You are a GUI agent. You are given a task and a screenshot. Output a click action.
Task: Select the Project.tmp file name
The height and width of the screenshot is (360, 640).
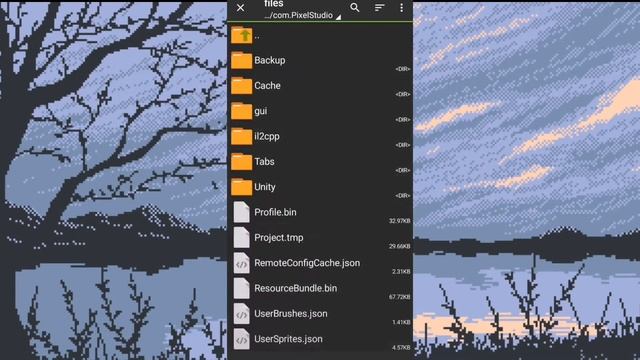click(x=279, y=238)
